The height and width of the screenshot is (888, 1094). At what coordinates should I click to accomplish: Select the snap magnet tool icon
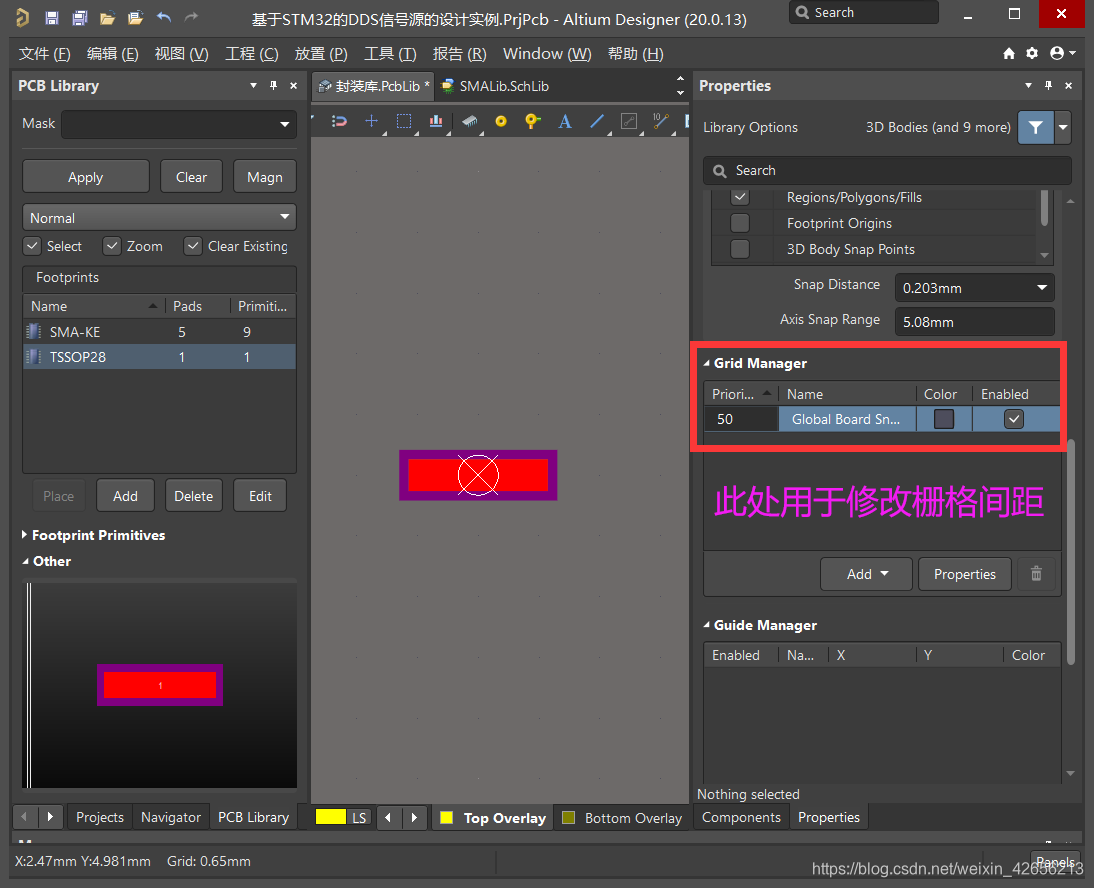pos(339,121)
